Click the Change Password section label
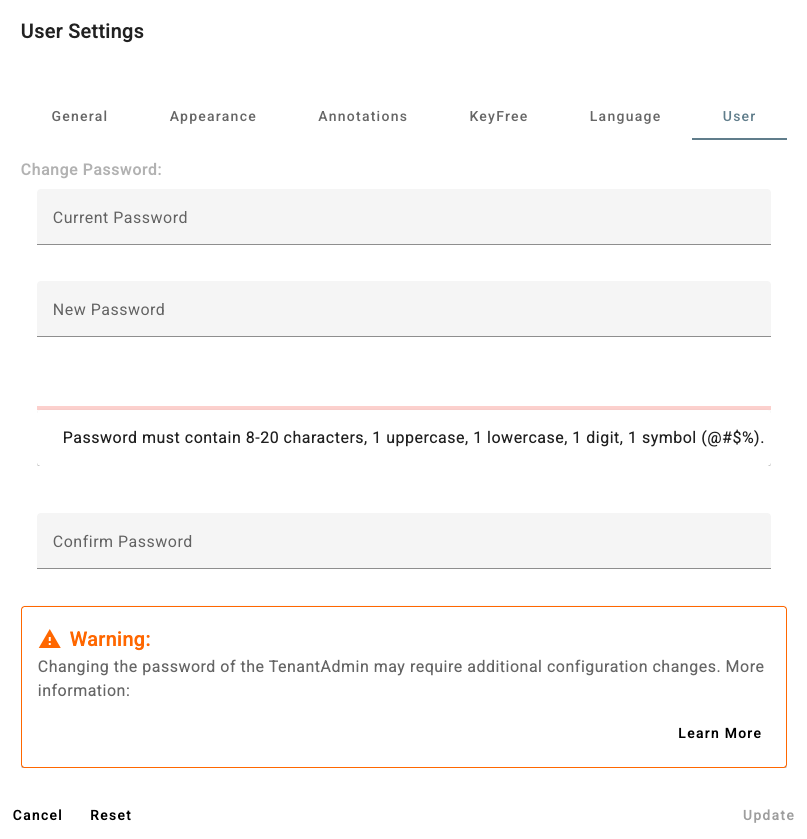 click(91, 170)
